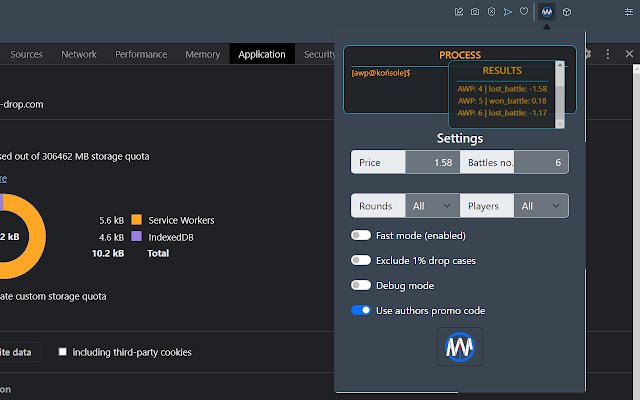
Task: Disable Use authors promo code switch
Action: click(x=361, y=310)
